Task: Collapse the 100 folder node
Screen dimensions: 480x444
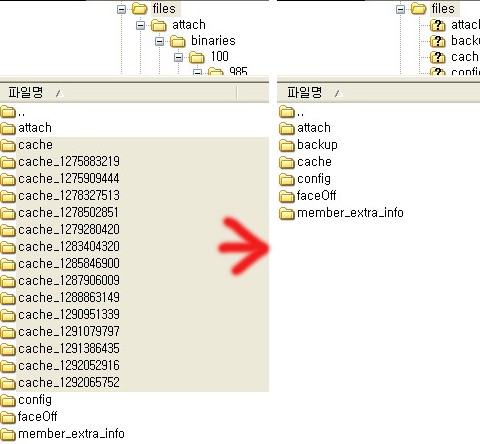Action: pos(179,57)
